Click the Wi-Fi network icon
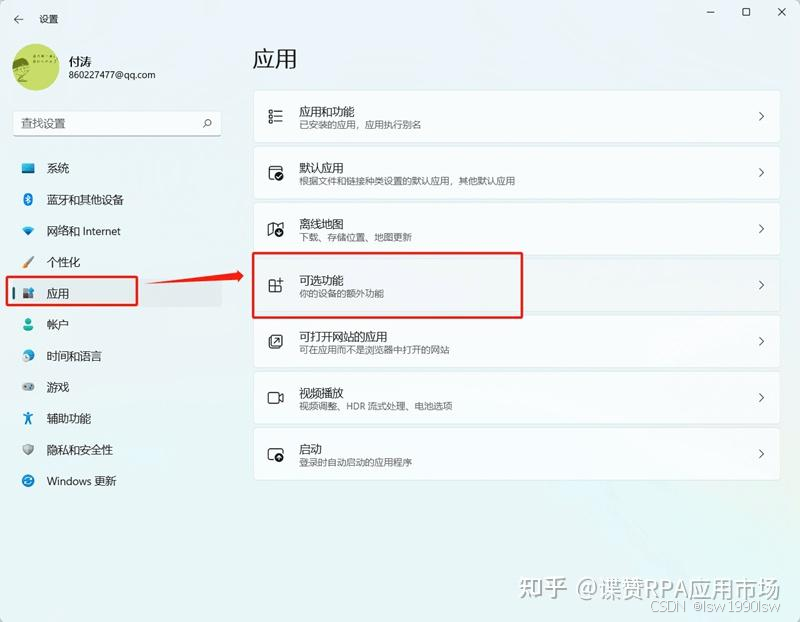The image size is (800, 622). click(x=28, y=231)
